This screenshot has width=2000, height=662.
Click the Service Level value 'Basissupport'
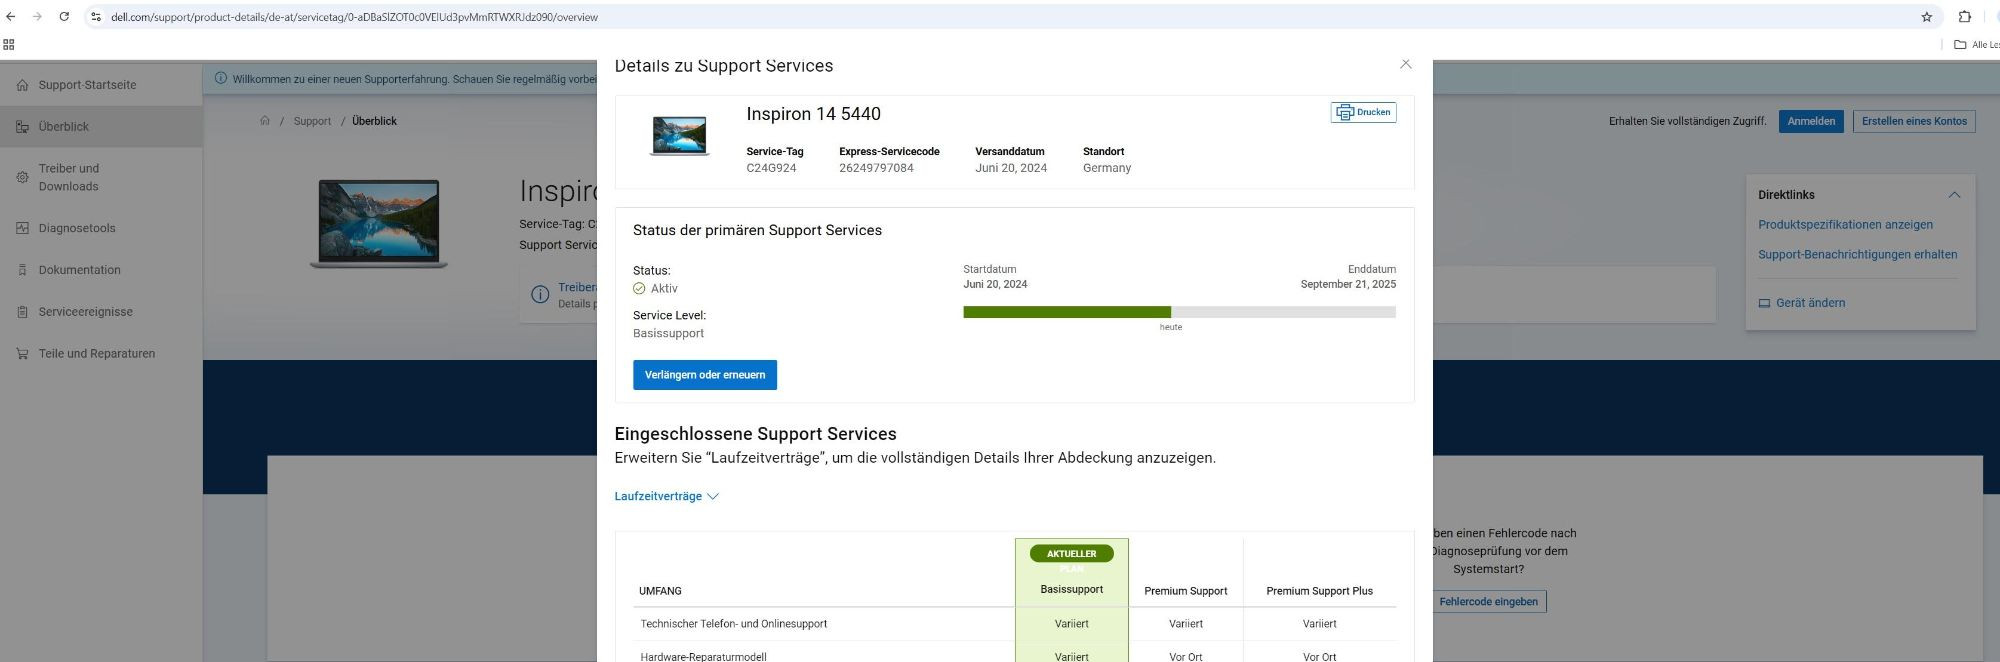(x=668, y=334)
